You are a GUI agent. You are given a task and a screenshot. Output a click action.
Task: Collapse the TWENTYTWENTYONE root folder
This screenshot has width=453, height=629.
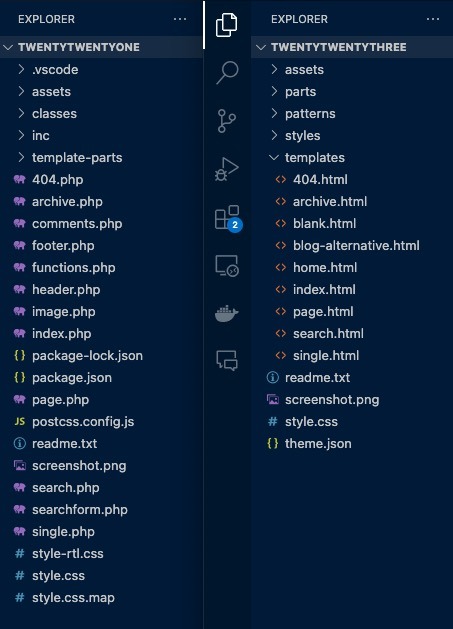(x=101, y=47)
